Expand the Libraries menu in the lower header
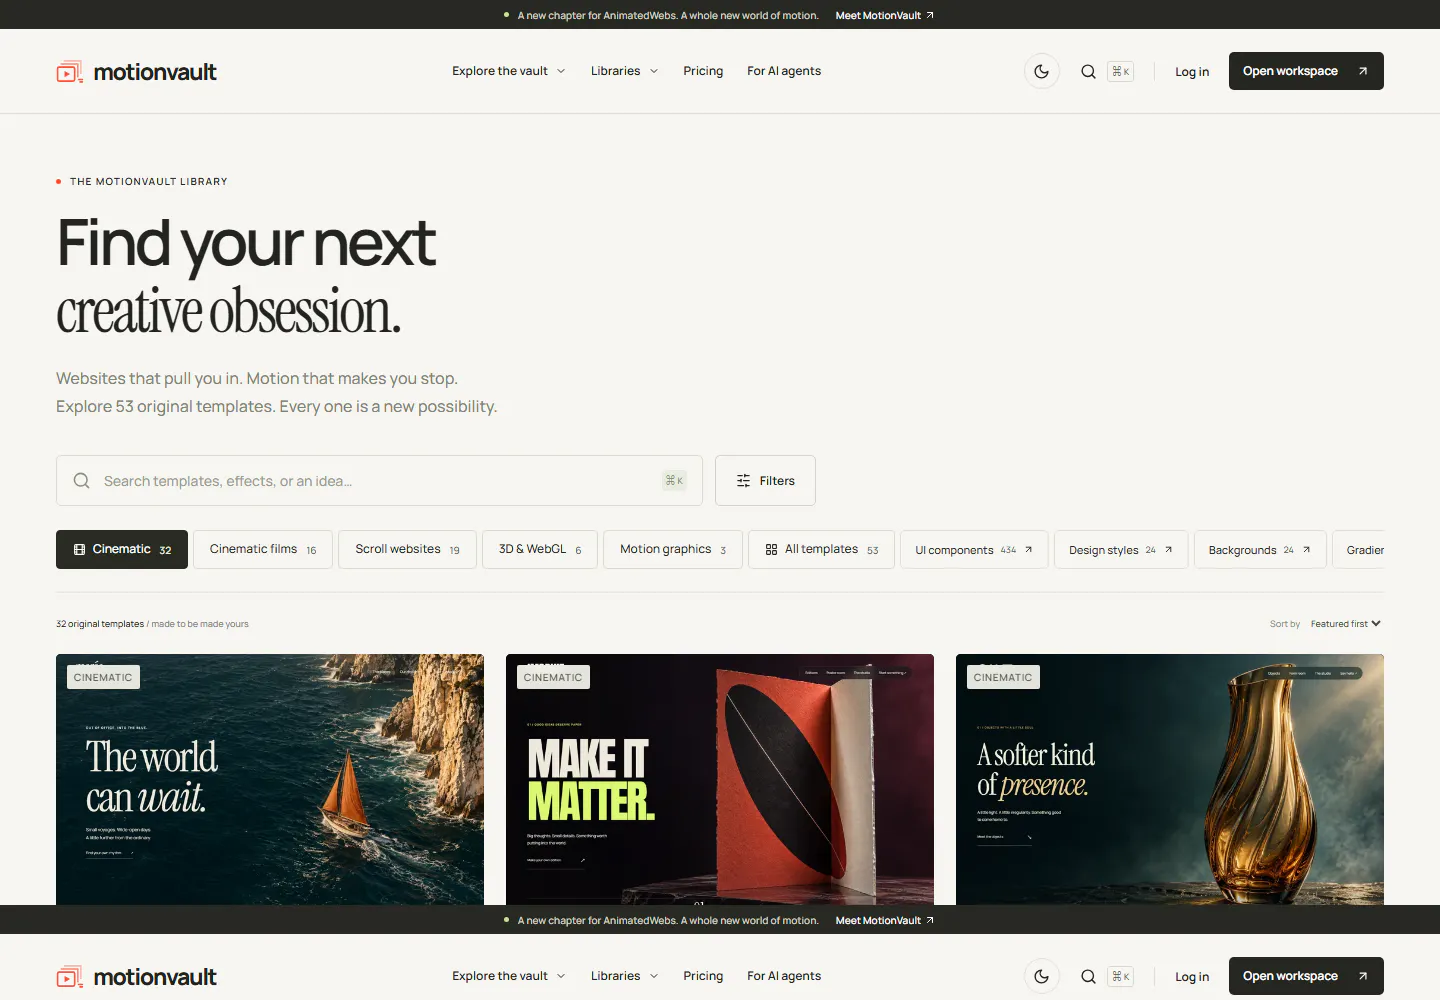The image size is (1440, 1000). [625, 976]
